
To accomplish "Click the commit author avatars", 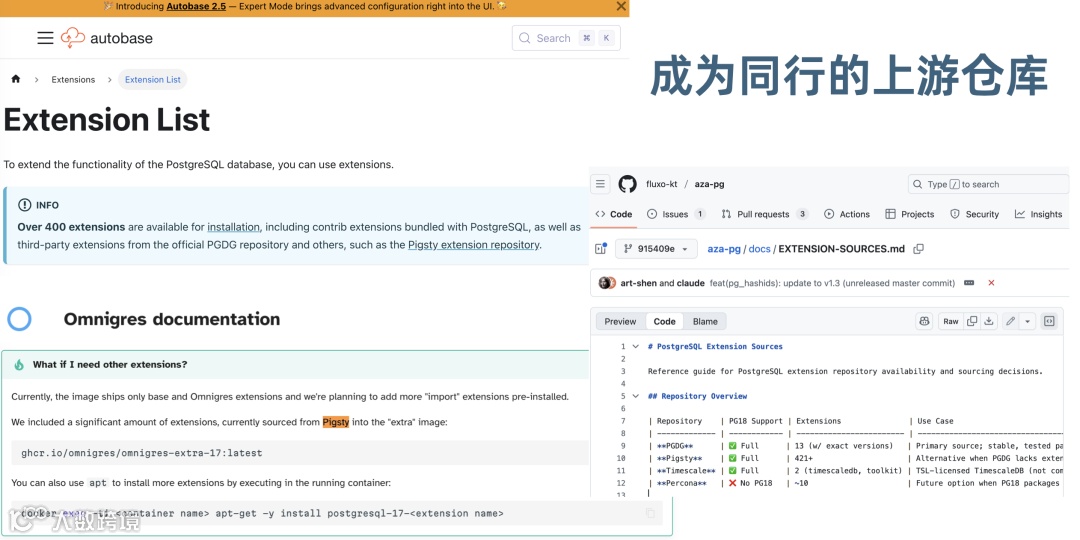I will (x=608, y=283).
